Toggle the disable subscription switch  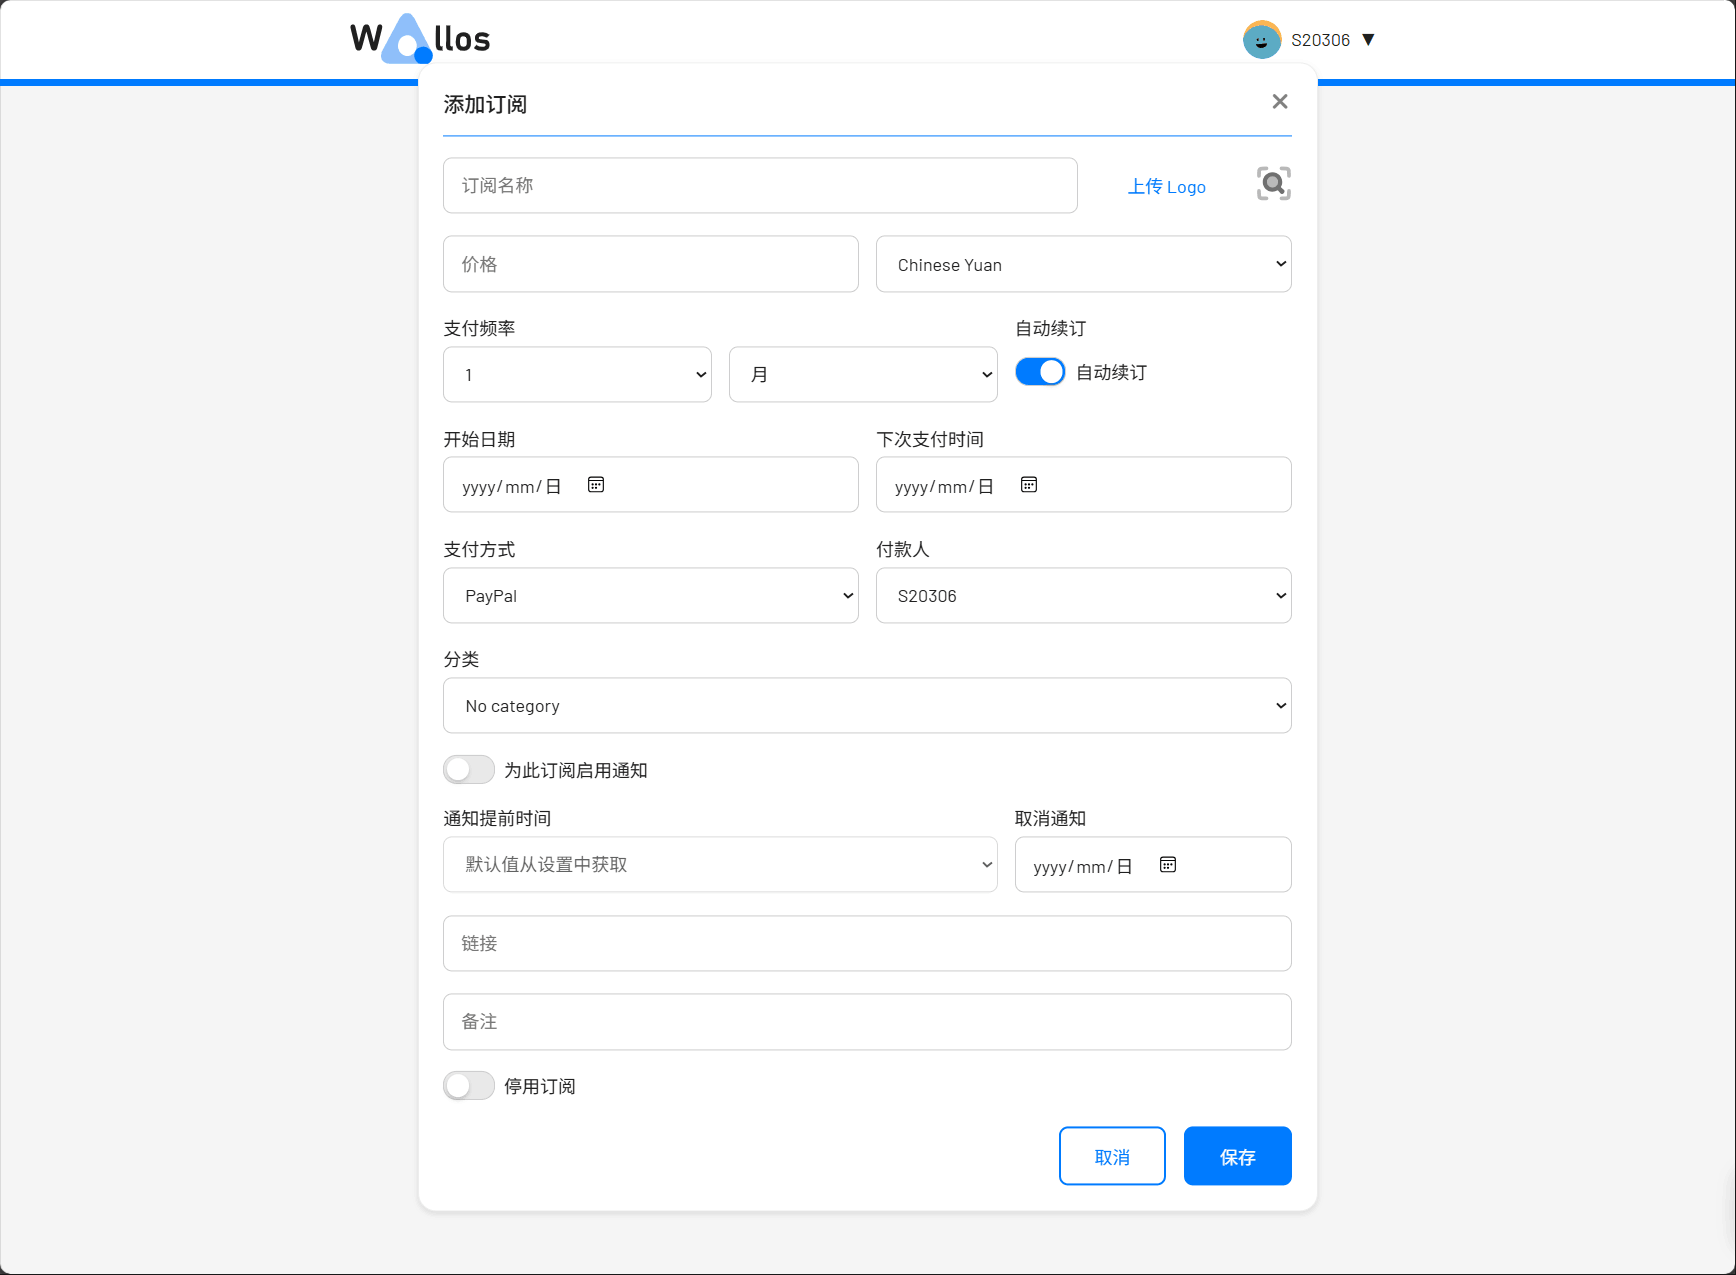click(469, 1086)
